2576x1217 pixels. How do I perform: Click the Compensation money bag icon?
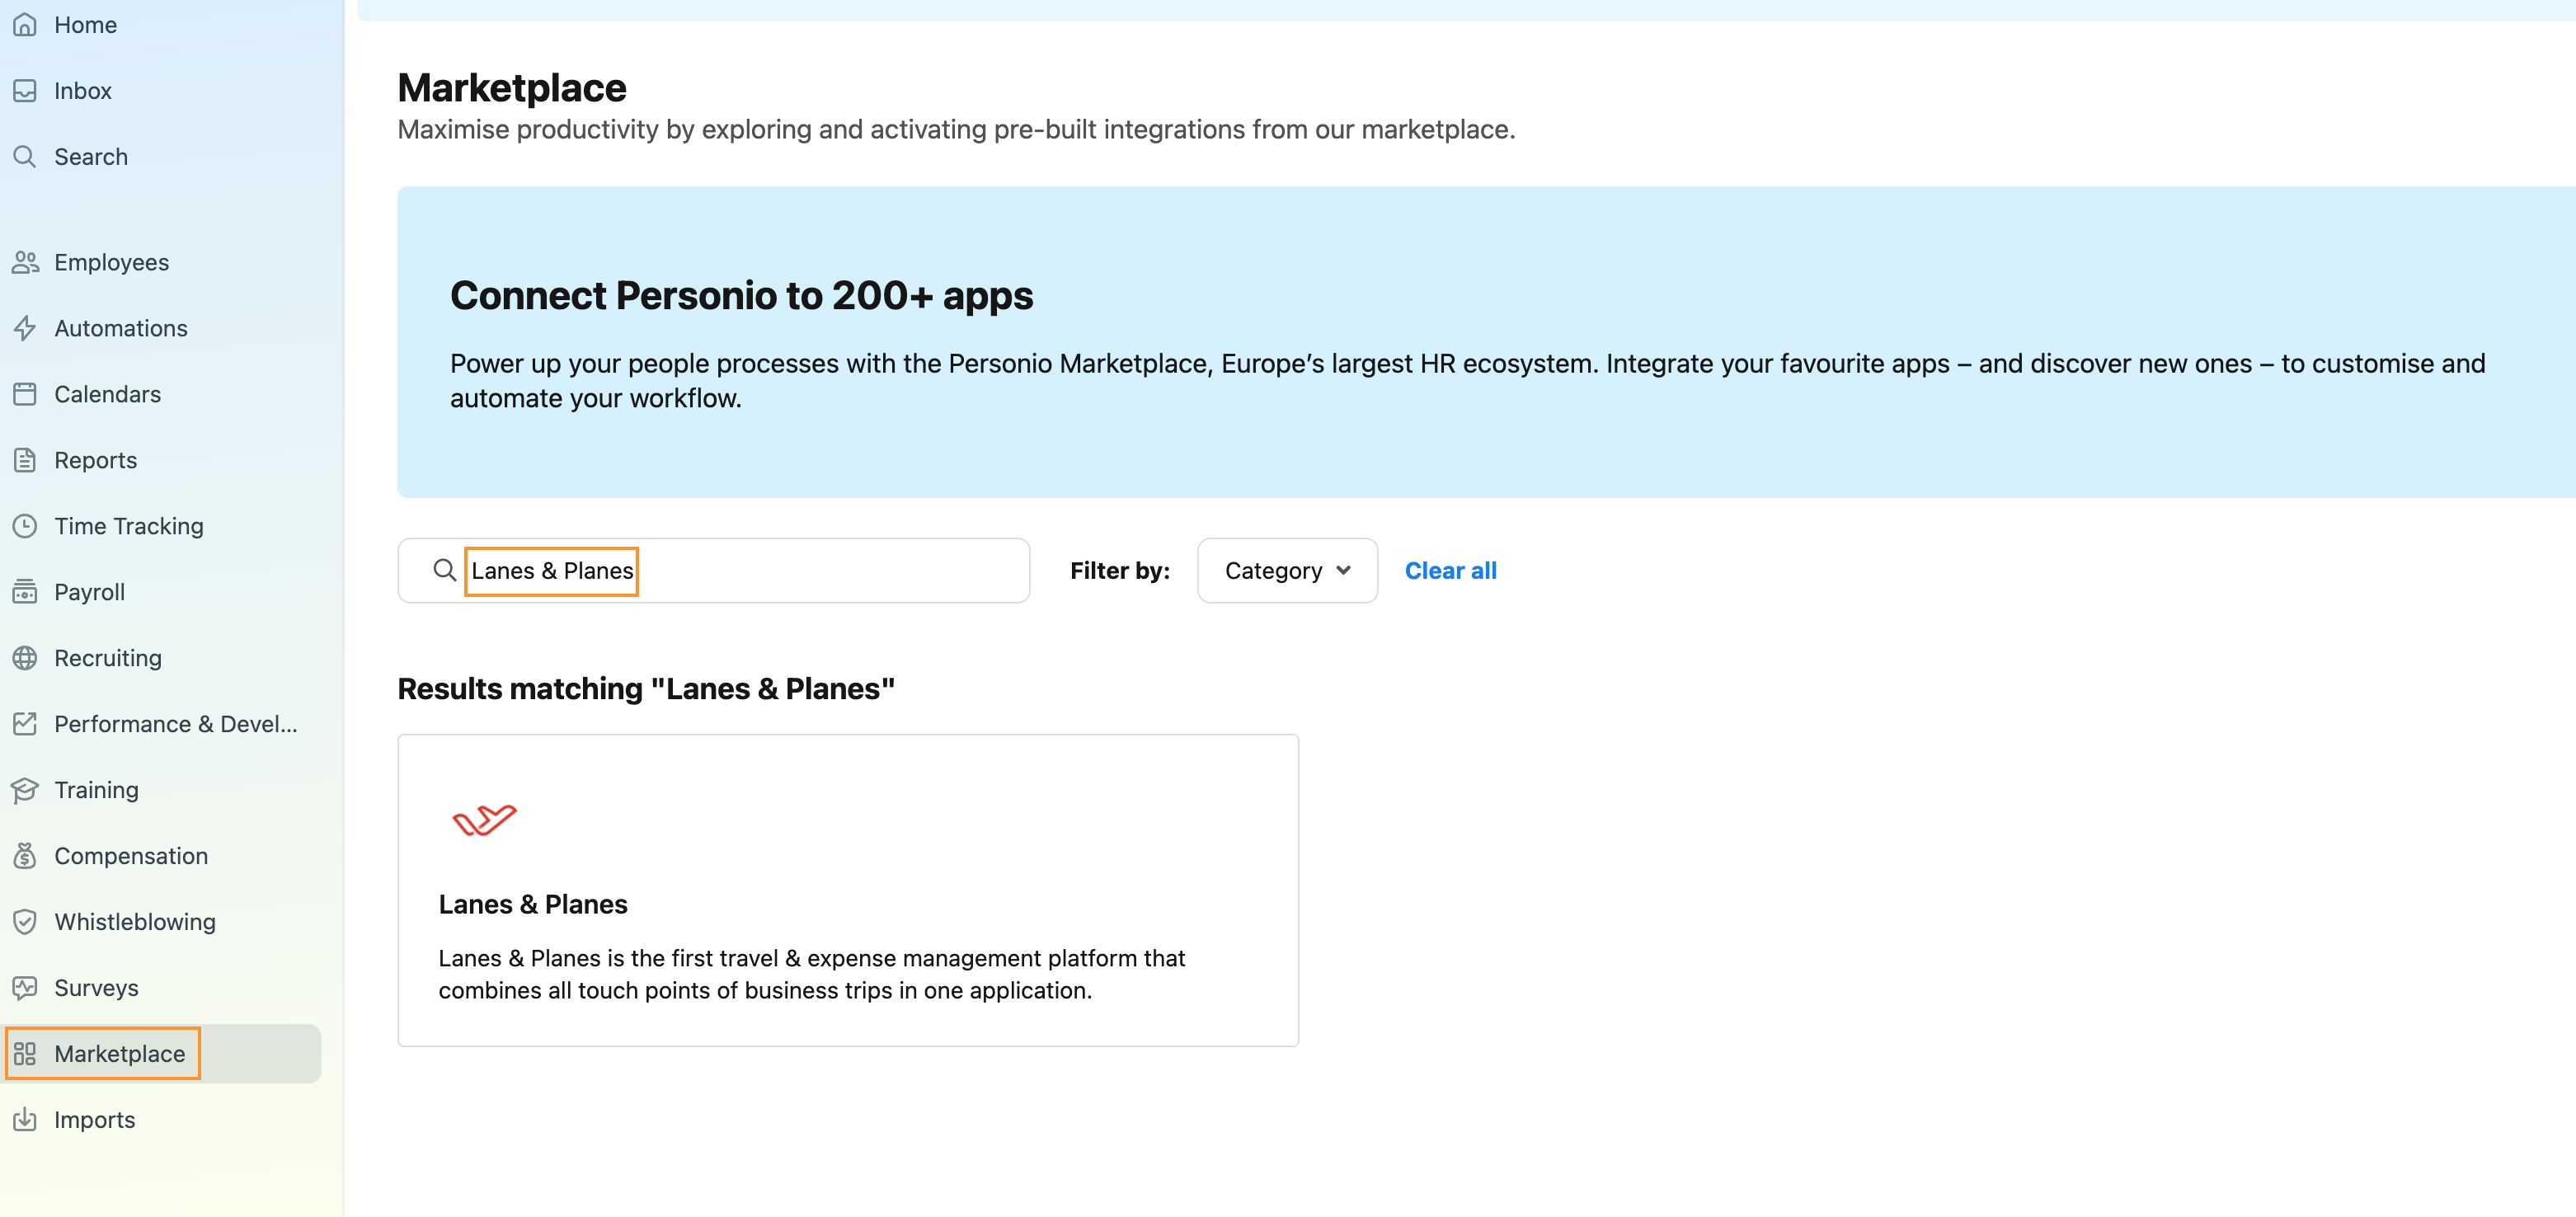click(x=25, y=856)
